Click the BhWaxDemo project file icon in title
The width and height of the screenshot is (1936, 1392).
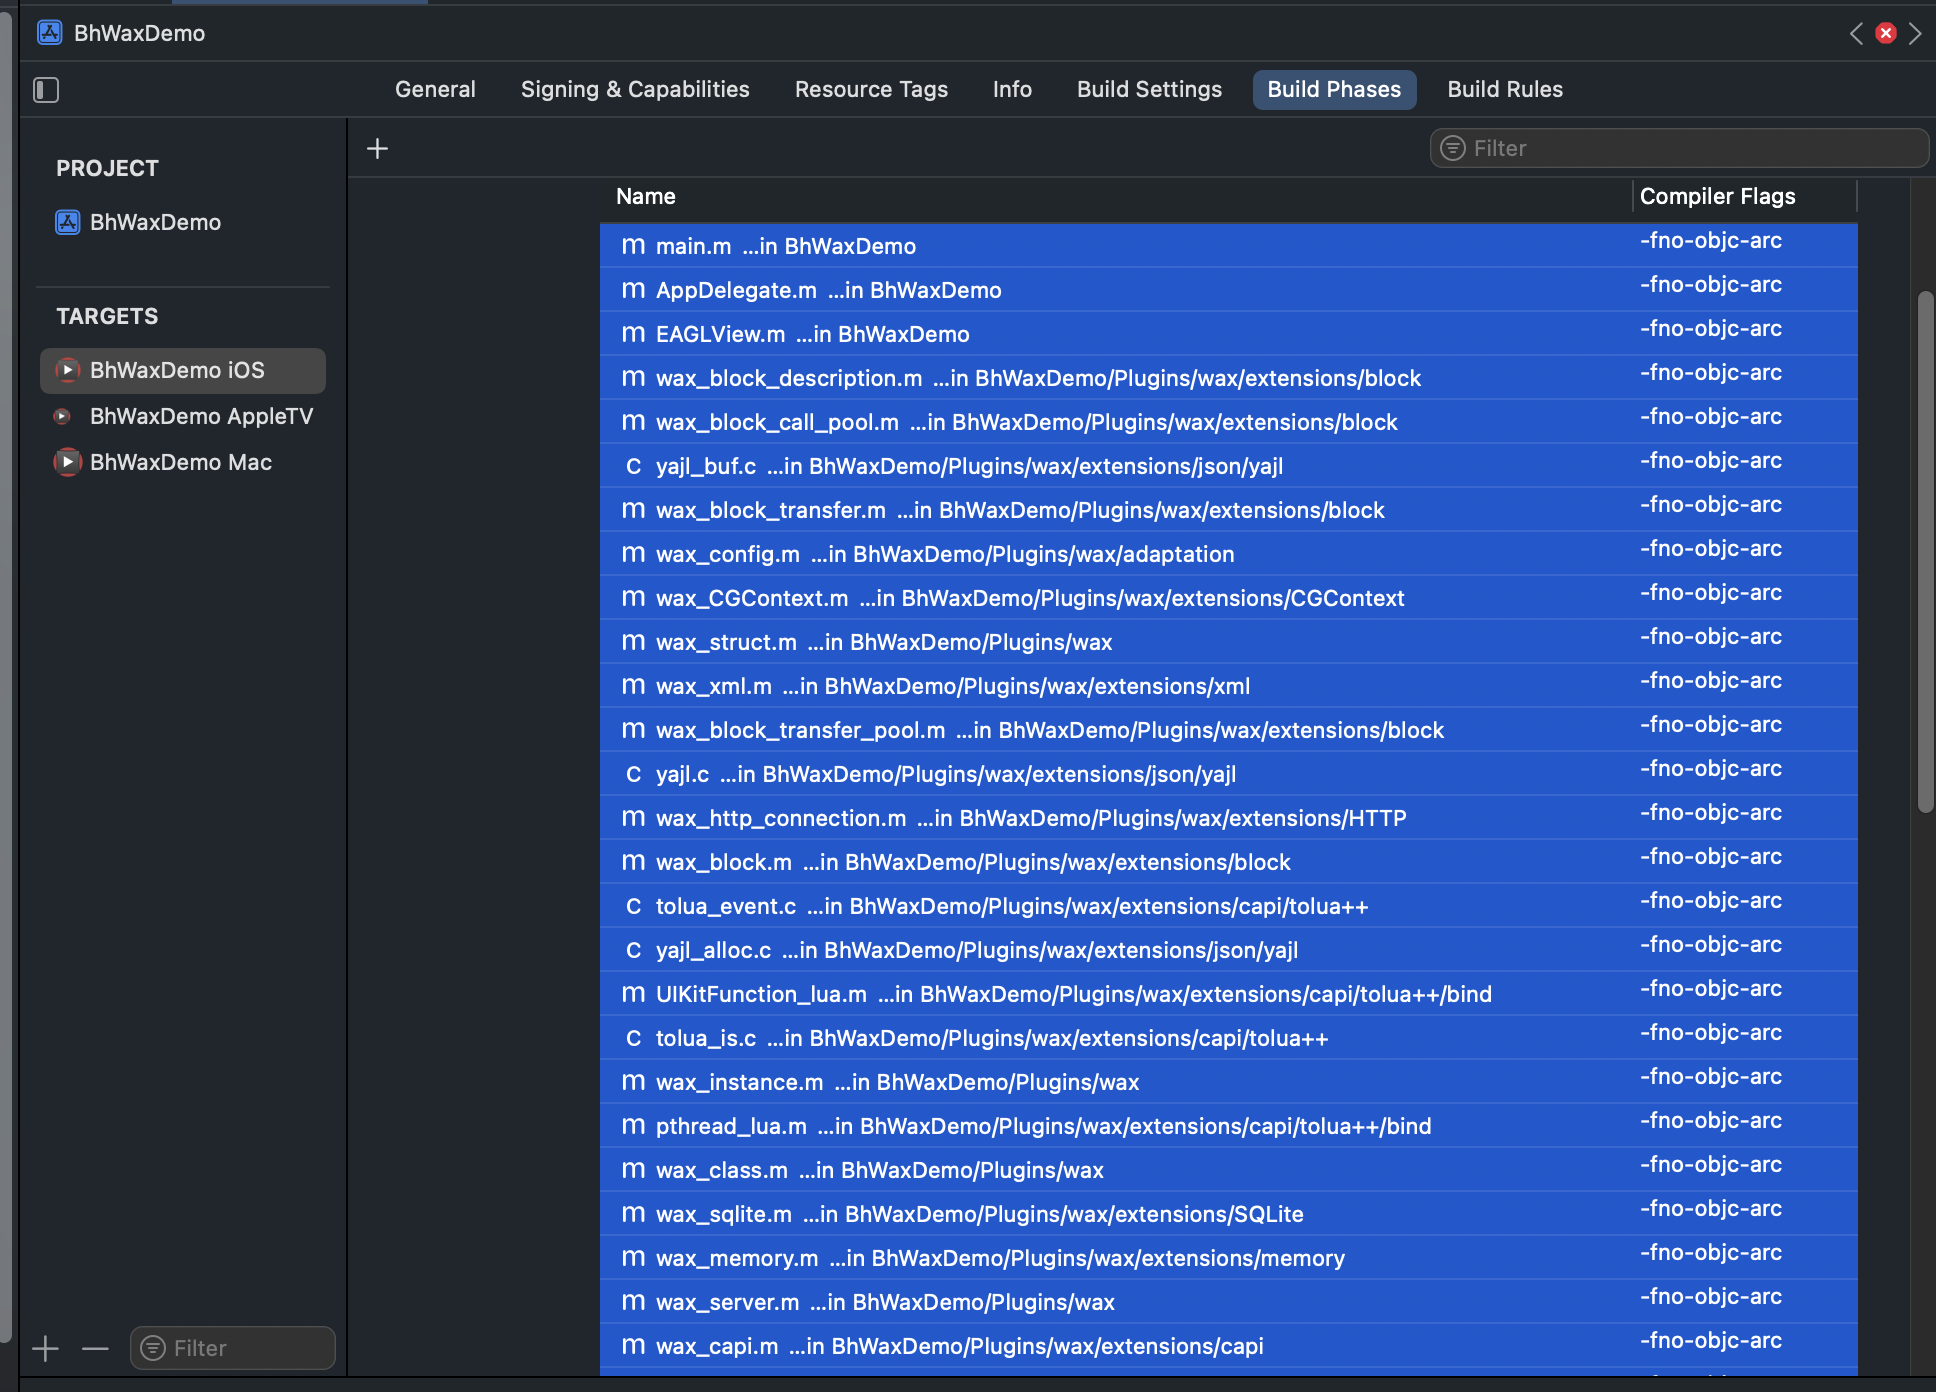(50, 33)
